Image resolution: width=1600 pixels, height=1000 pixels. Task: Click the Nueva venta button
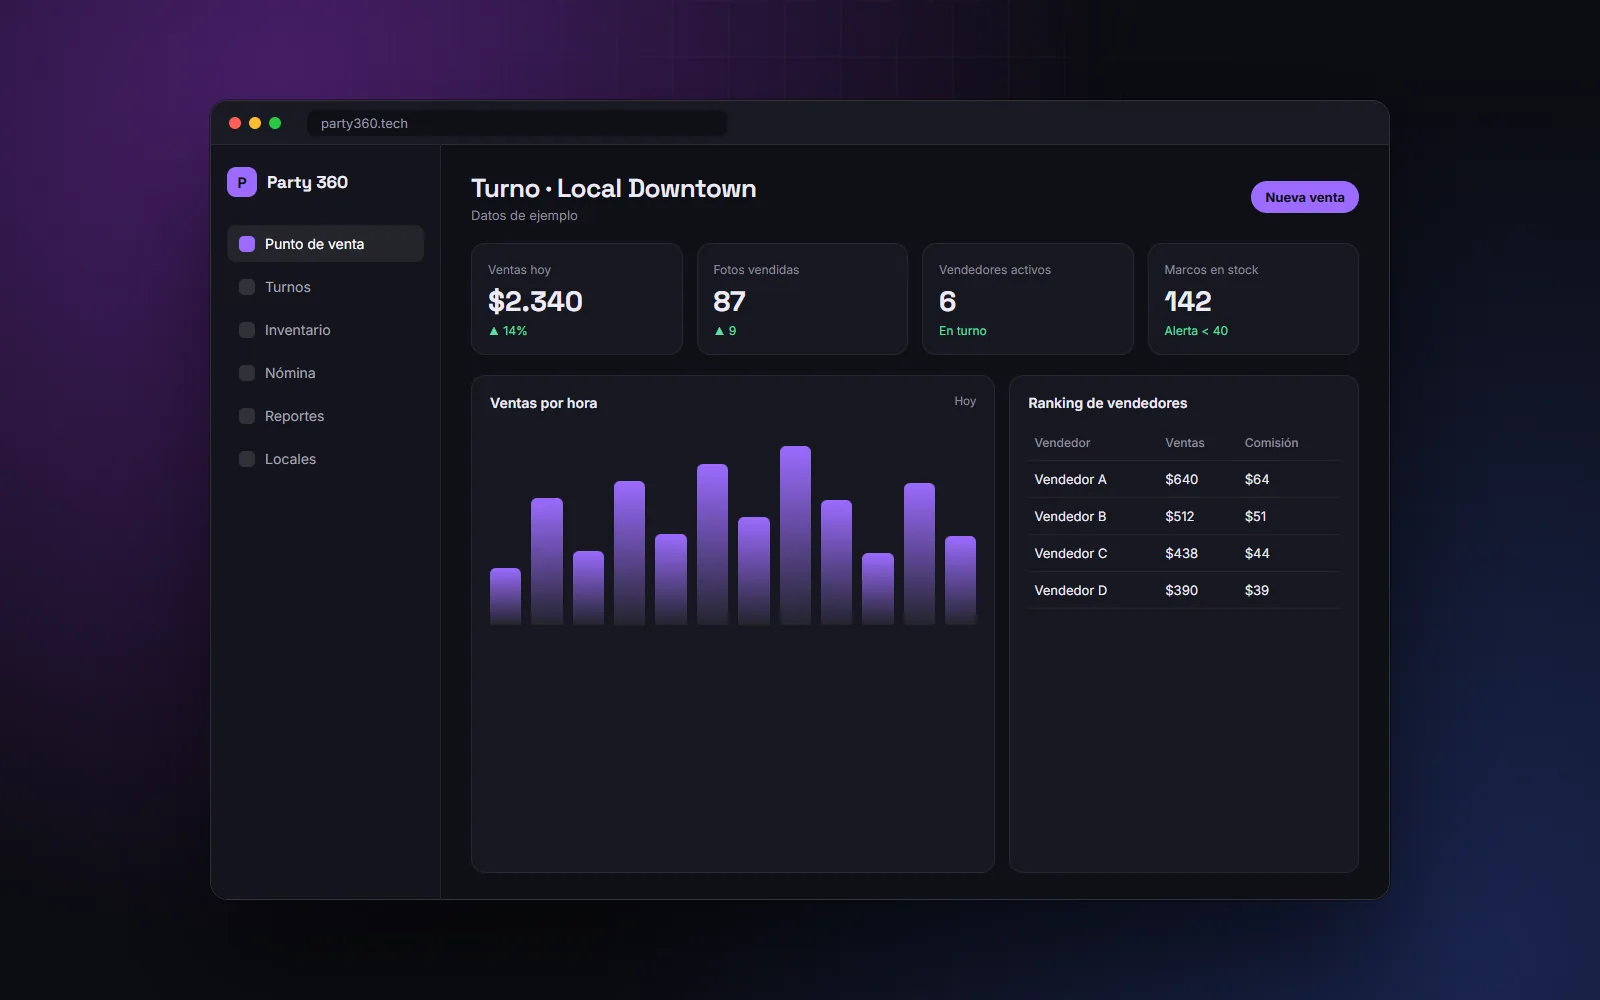point(1304,197)
